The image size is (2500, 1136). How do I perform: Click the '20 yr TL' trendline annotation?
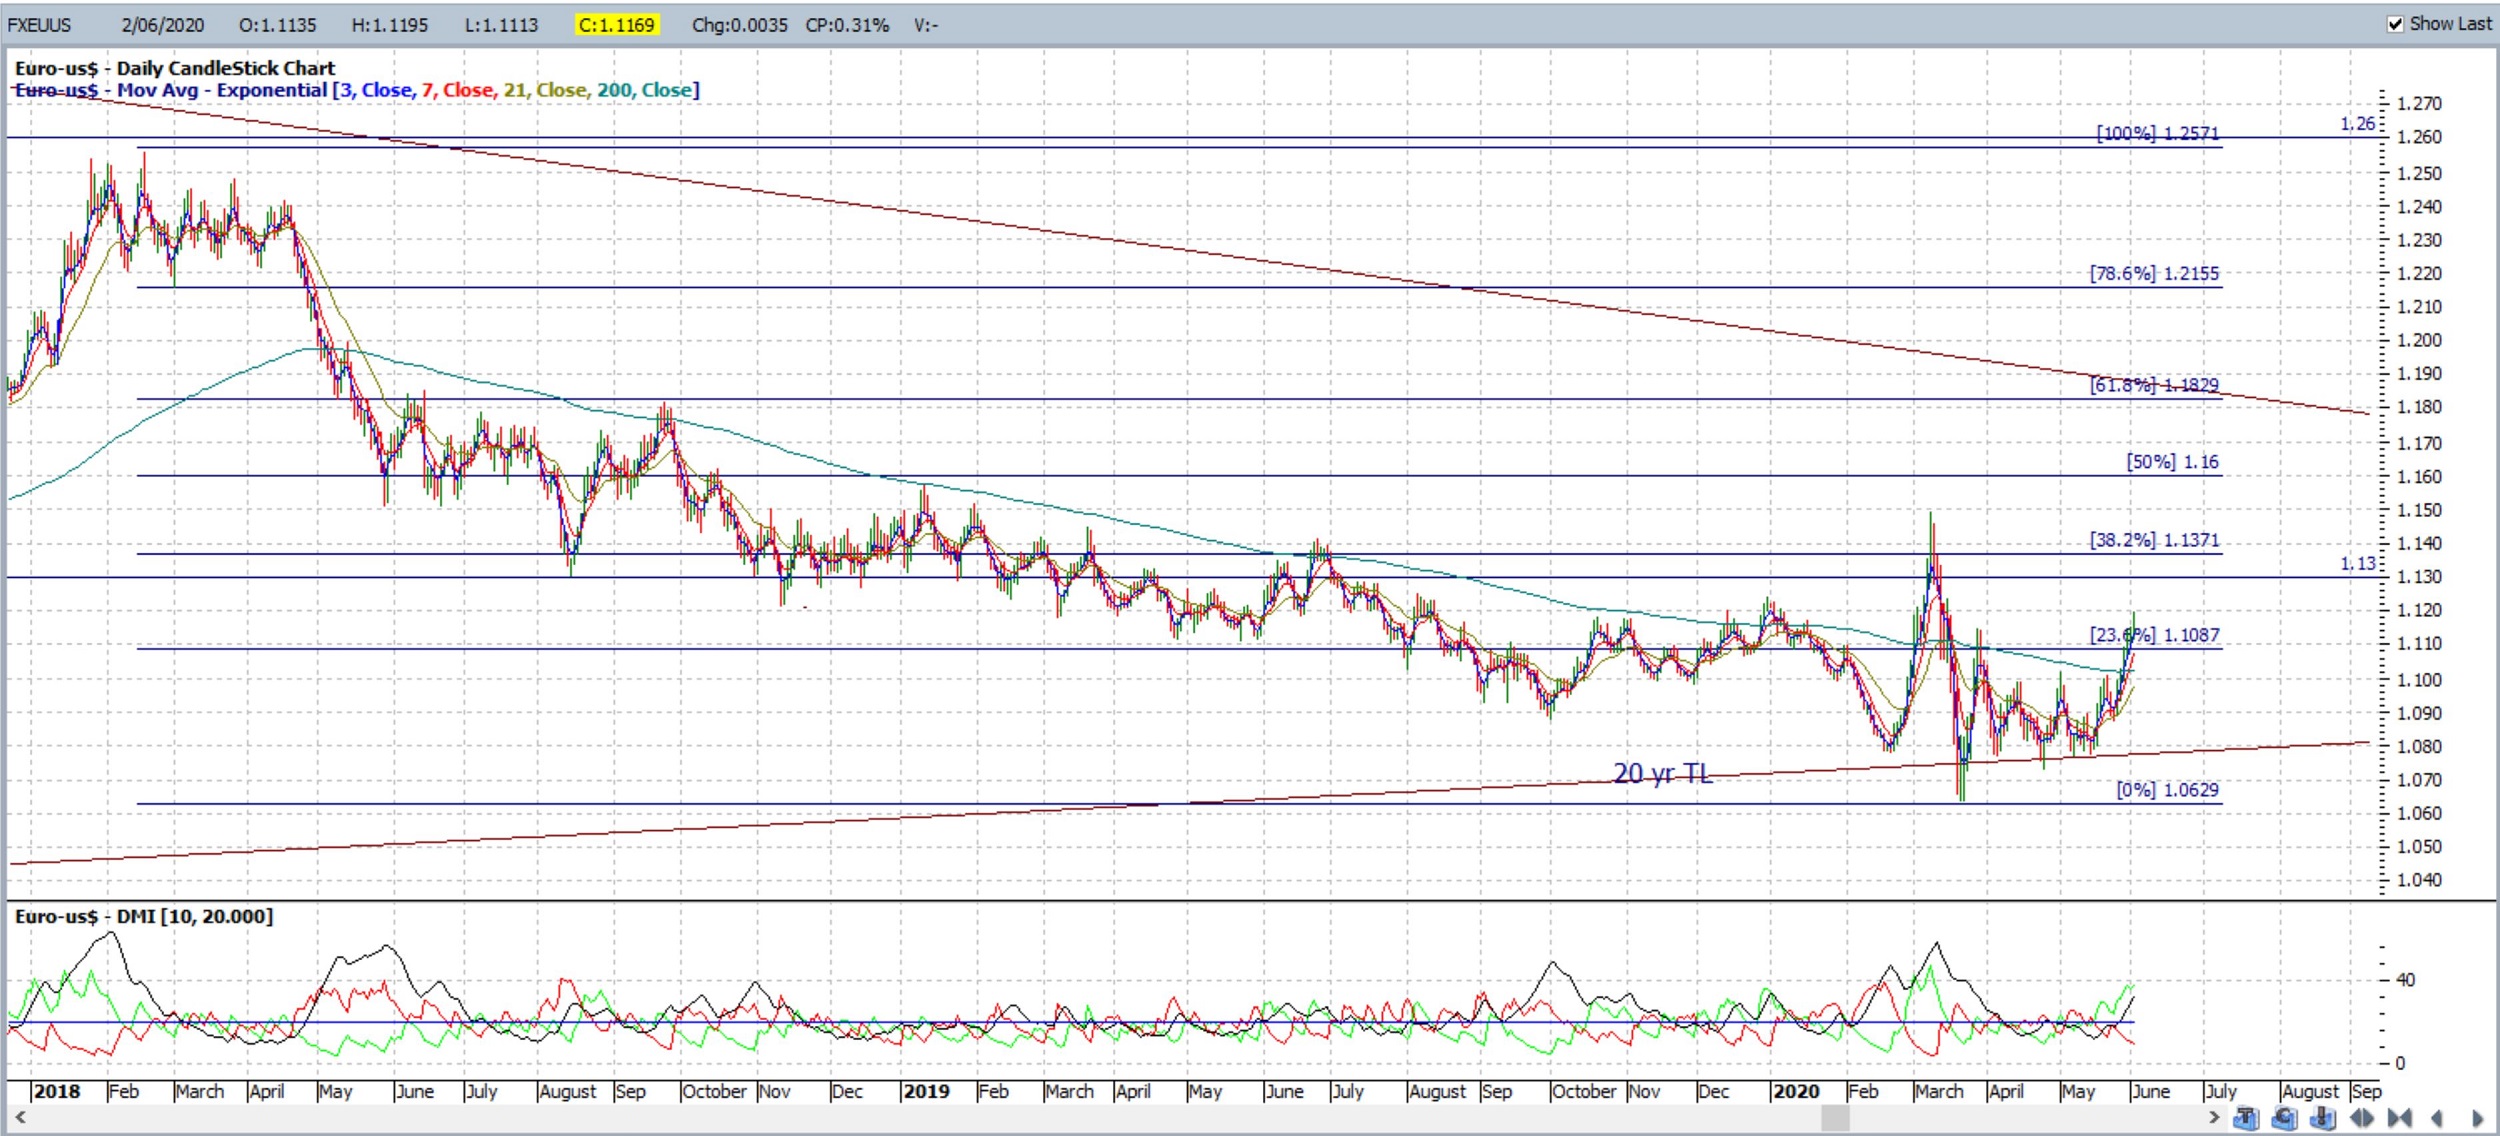1662,773
